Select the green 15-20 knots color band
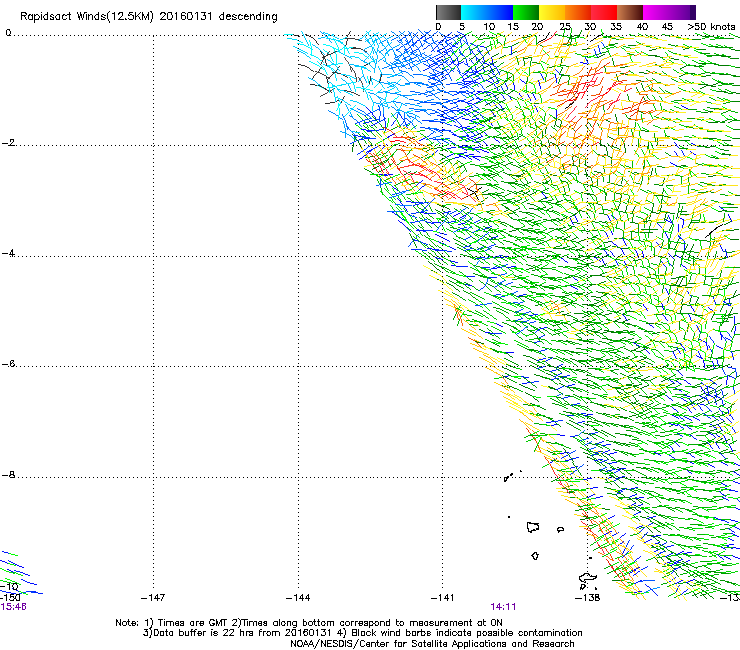740x650 pixels. coord(526,12)
